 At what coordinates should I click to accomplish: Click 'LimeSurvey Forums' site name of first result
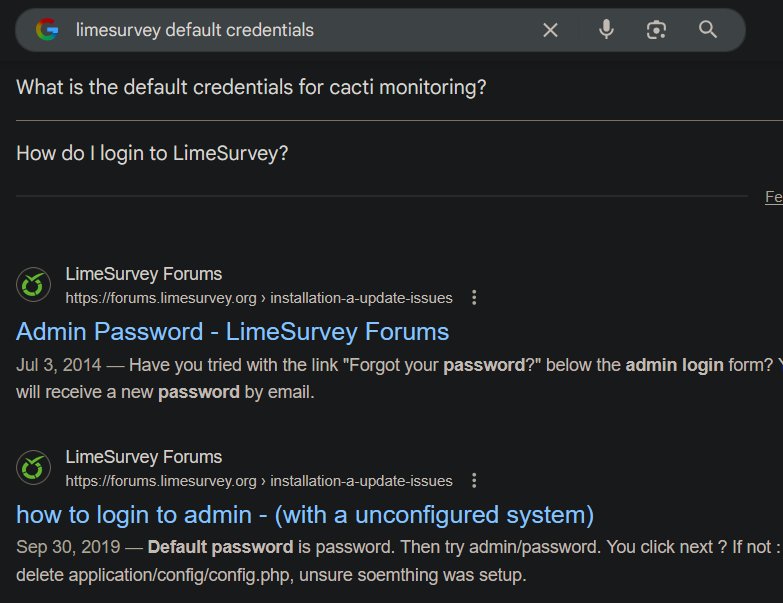point(144,274)
